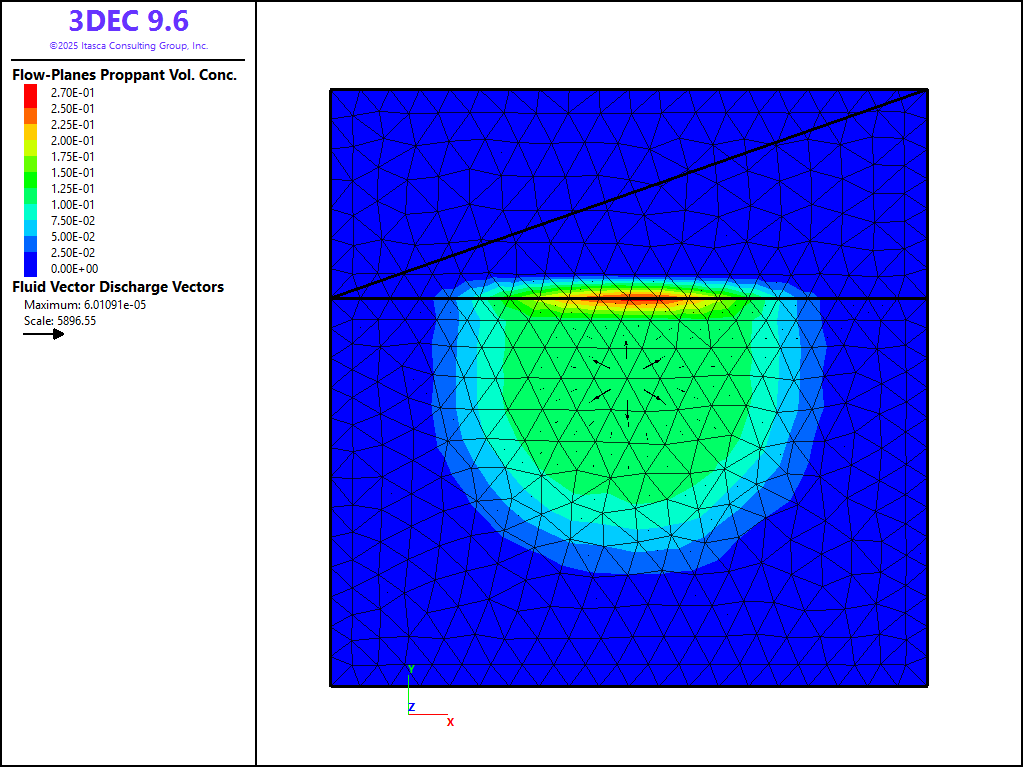Viewport: 1024px width, 768px height.
Task: Click the 5.00E-02 legend label
Action: coord(74,237)
